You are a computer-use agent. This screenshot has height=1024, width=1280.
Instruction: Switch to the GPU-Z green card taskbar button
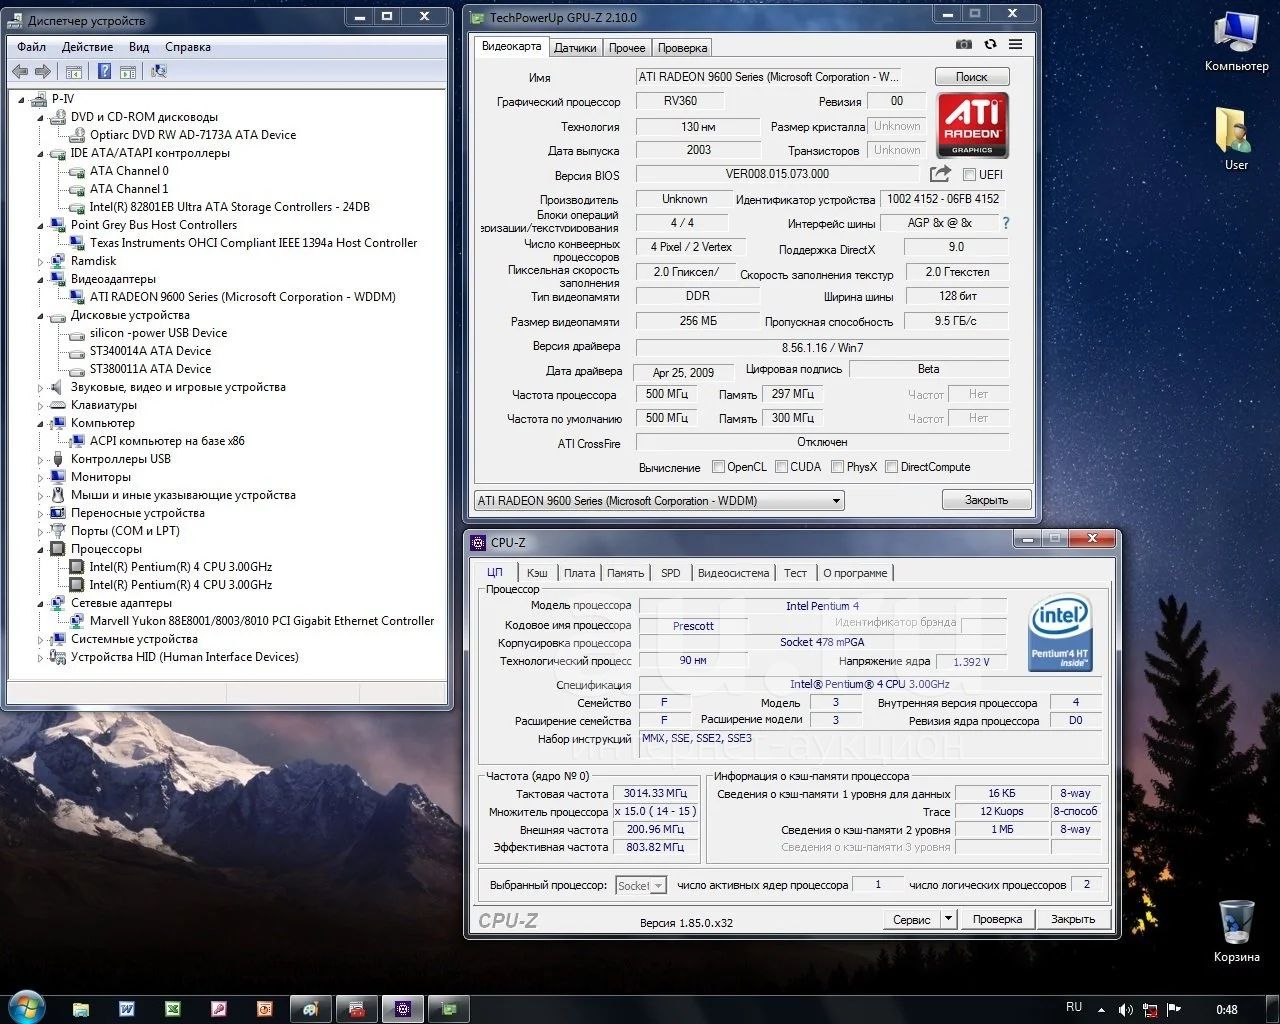[449, 1009]
